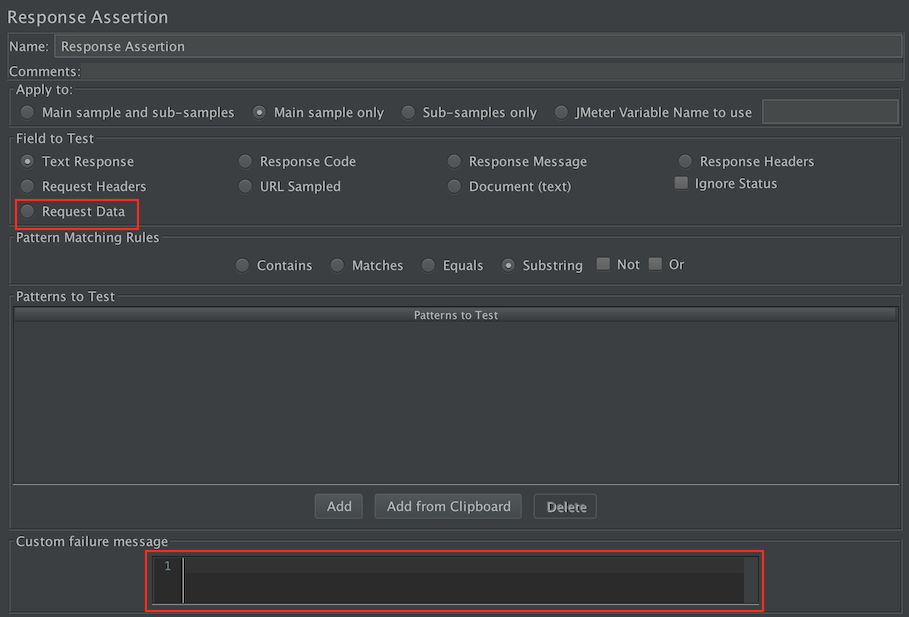
Task: Select the Request Data radio button
Action: click(28, 212)
